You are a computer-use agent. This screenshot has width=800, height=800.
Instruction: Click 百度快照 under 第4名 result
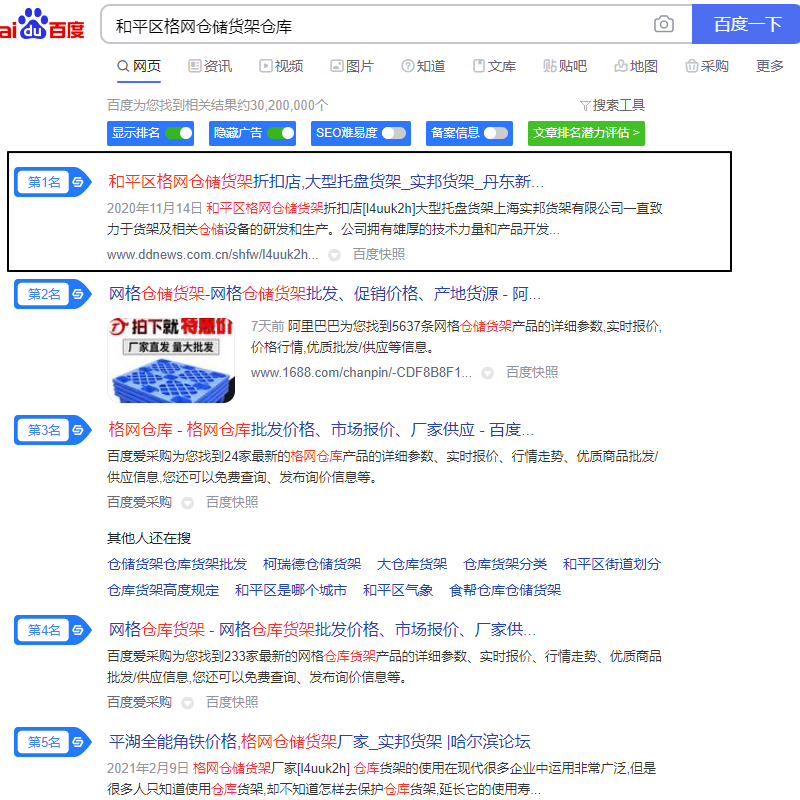click(x=232, y=703)
